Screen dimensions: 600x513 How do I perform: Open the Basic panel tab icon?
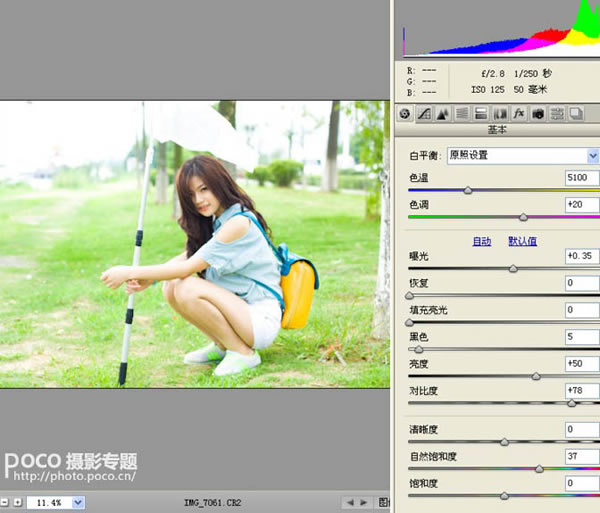click(x=404, y=114)
